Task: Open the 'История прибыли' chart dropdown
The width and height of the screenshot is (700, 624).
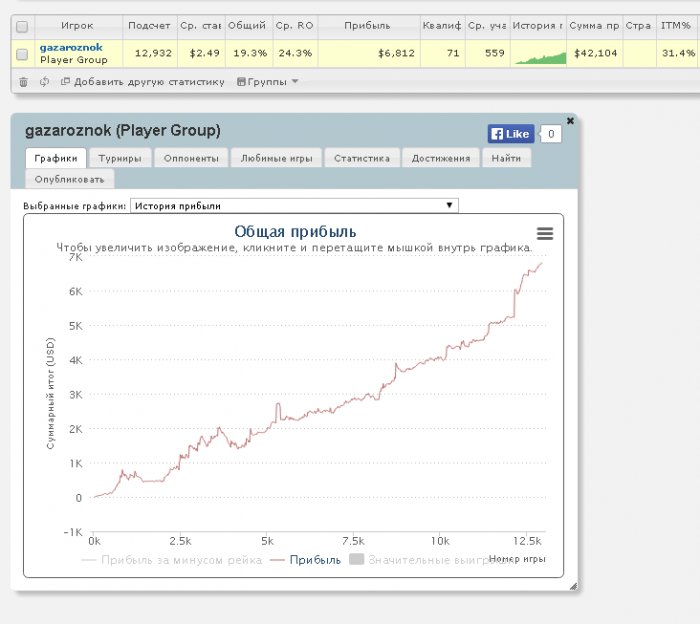Action: [294, 205]
